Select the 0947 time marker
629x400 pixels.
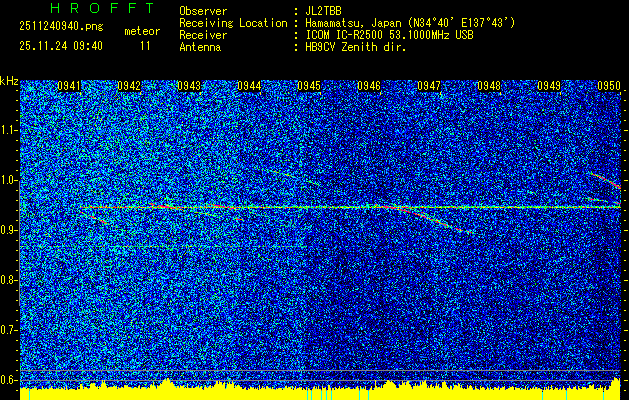[x=429, y=87]
